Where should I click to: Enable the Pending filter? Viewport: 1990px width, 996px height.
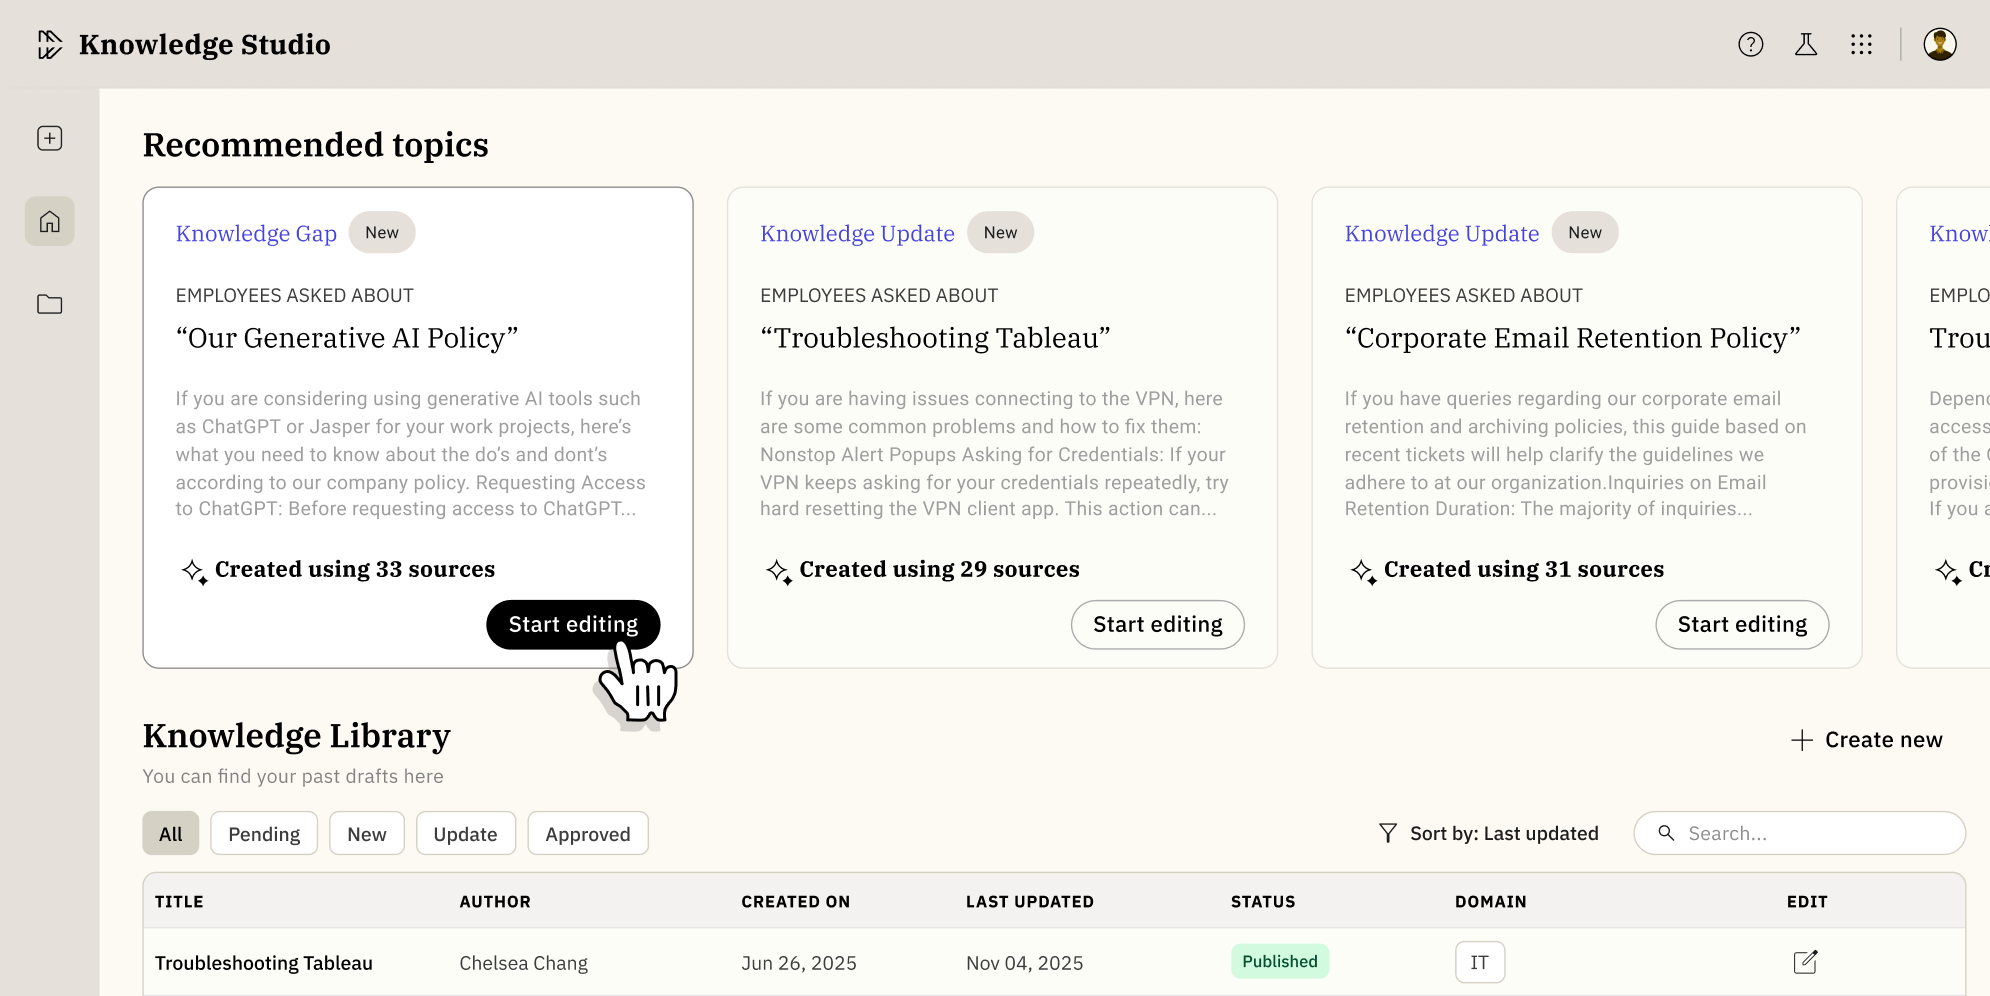tap(263, 833)
